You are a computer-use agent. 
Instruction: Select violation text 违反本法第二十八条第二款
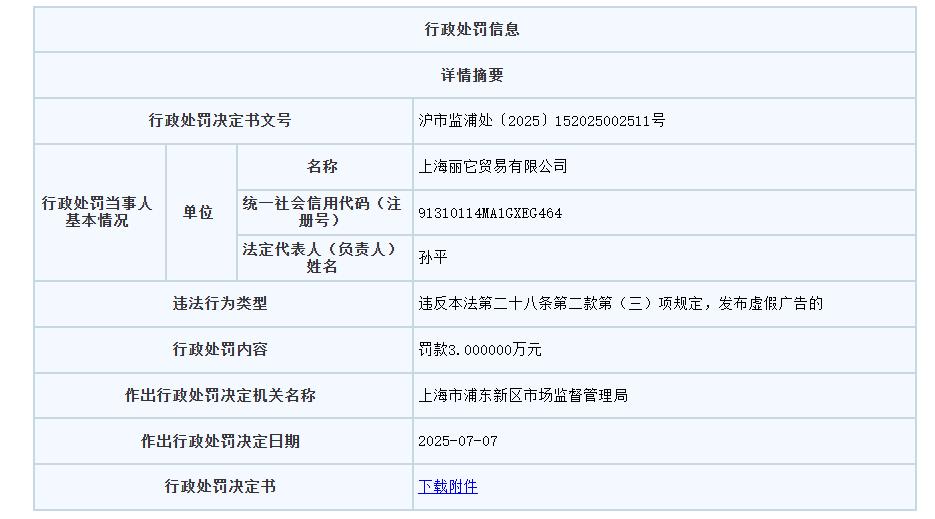pos(507,304)
